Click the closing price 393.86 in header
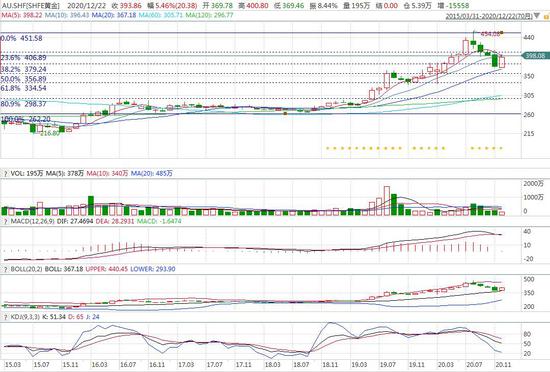Screen dimensions: 550x372 pos(130,6)
